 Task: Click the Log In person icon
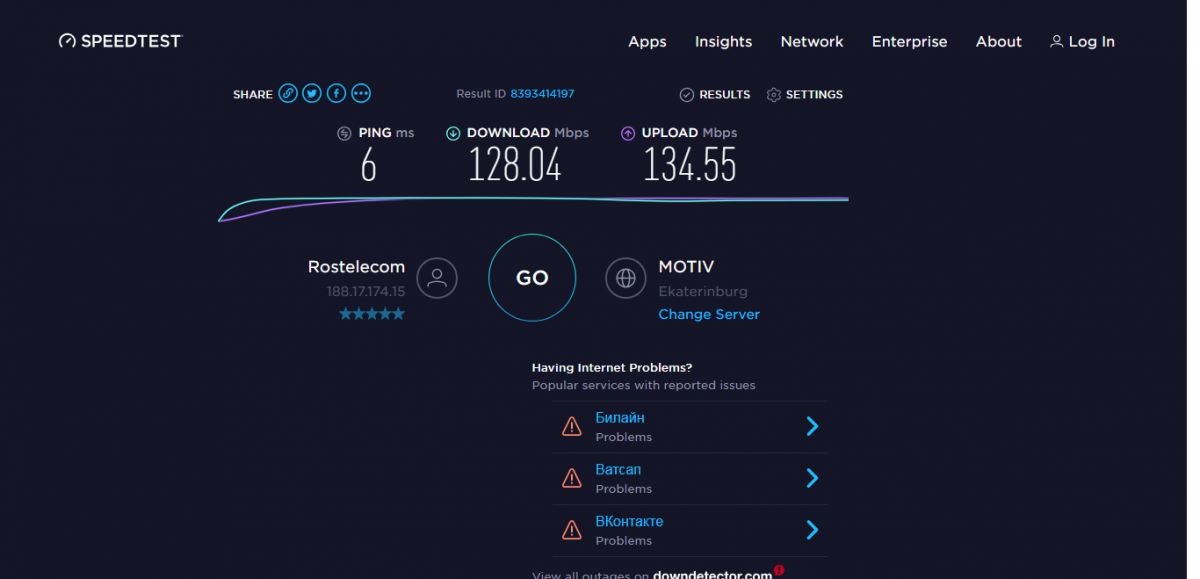click(x=1056, y=41)
